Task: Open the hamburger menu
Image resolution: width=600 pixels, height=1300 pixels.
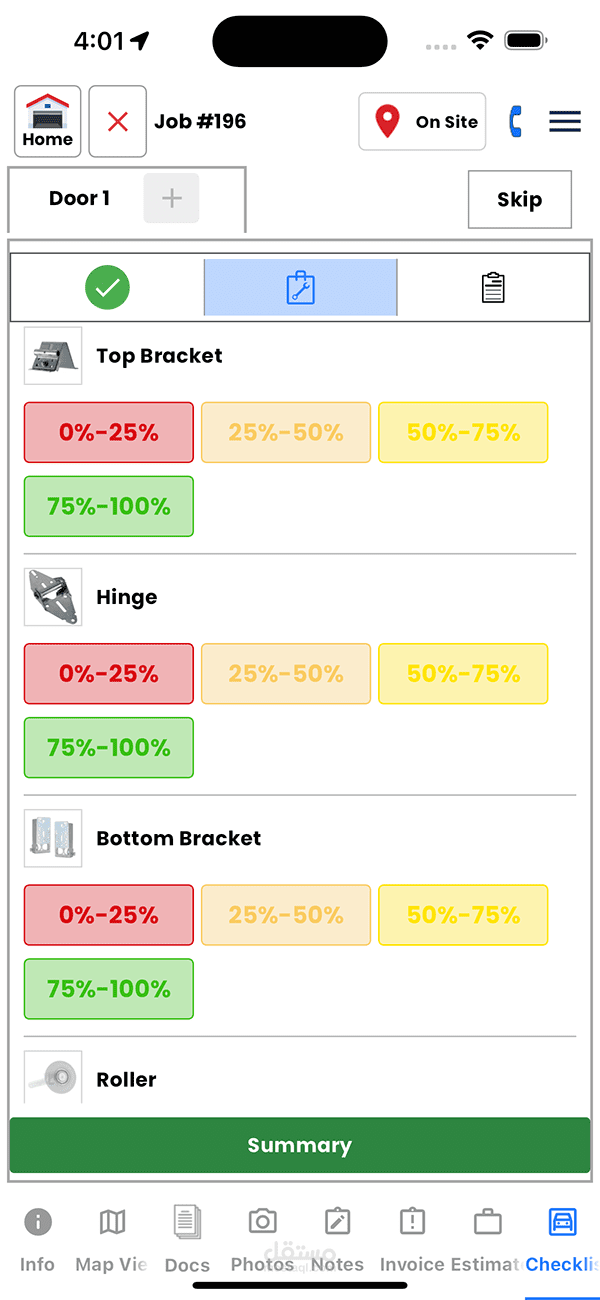Action: (x=565, y=122)
